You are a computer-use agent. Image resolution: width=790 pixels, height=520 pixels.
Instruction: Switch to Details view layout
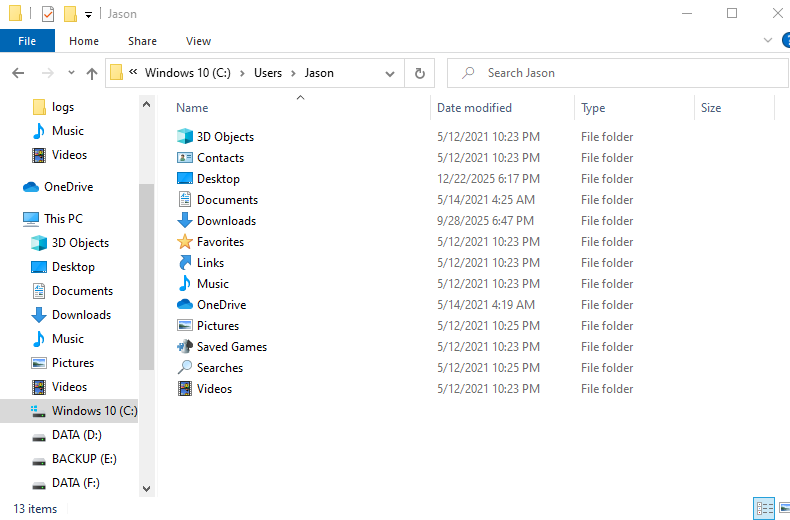(x=764, y=508)
